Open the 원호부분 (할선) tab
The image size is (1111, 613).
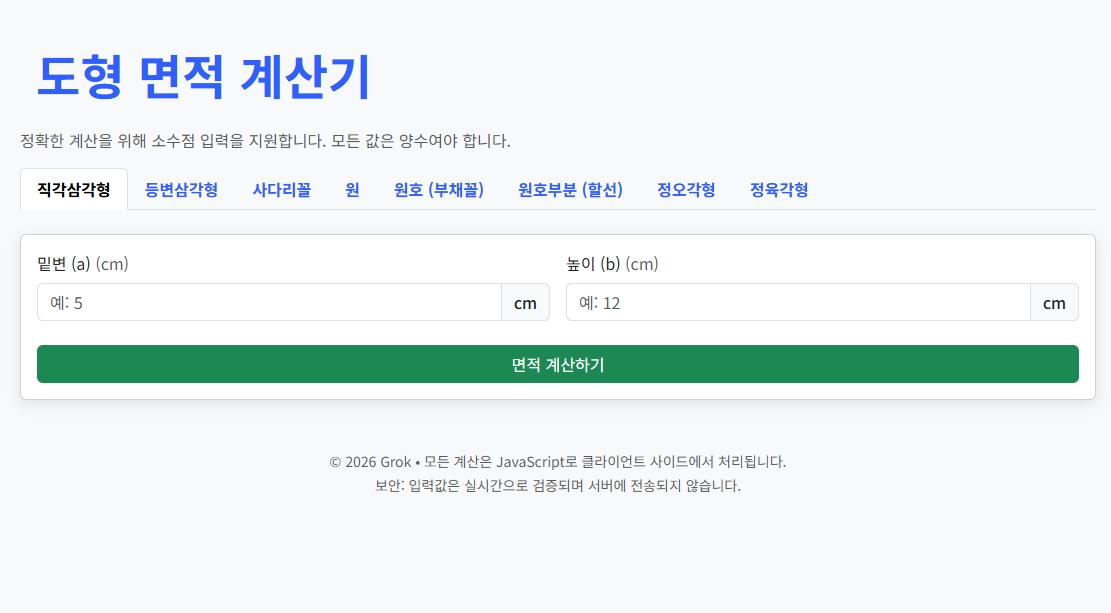point(570,190)
